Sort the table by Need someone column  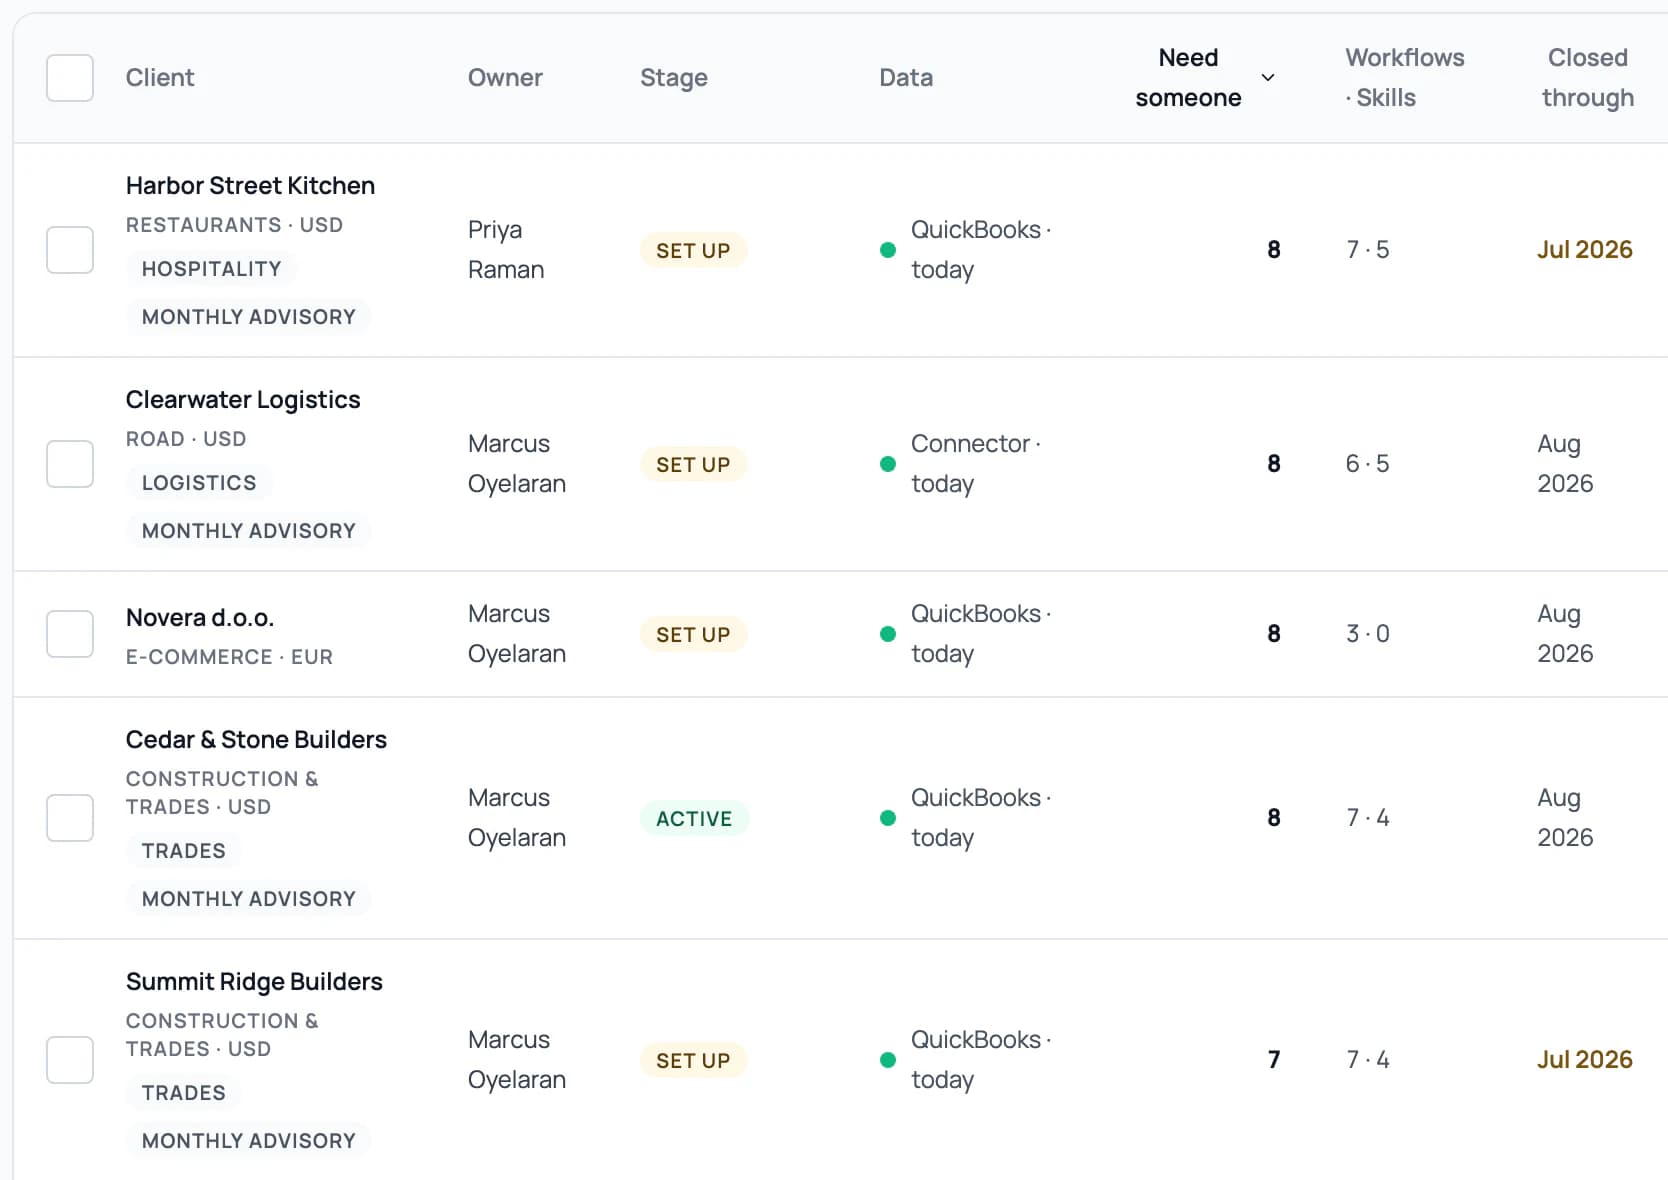[x=1188, y=78]
